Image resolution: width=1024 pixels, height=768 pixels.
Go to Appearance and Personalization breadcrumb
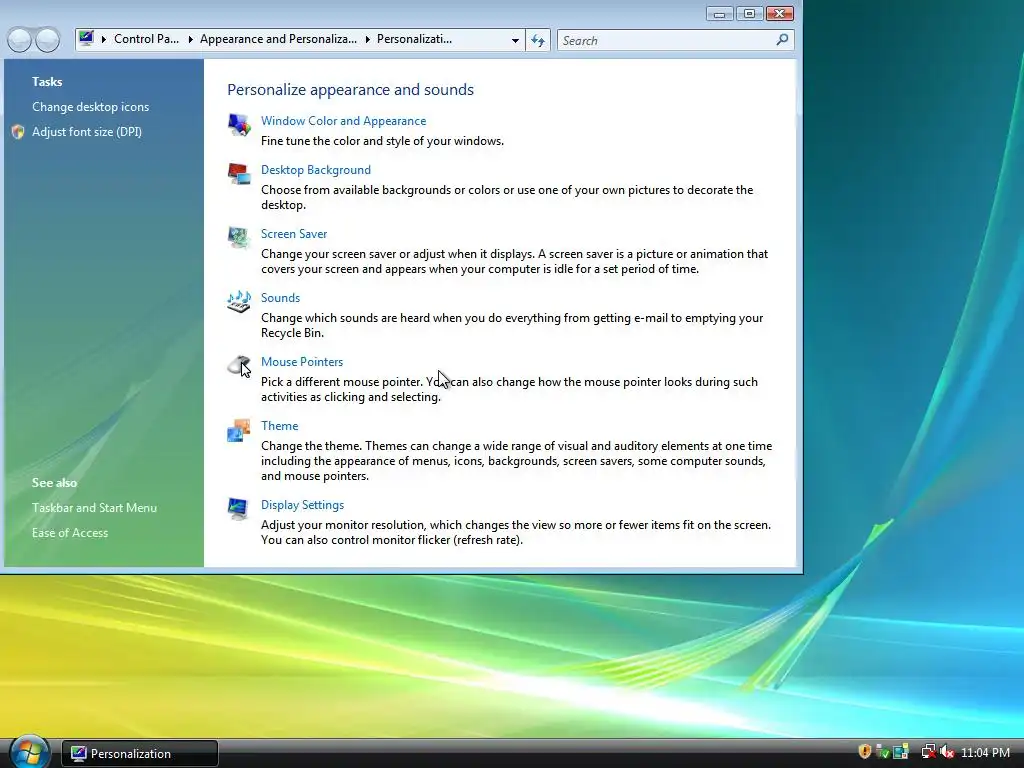tap(278, 39)
